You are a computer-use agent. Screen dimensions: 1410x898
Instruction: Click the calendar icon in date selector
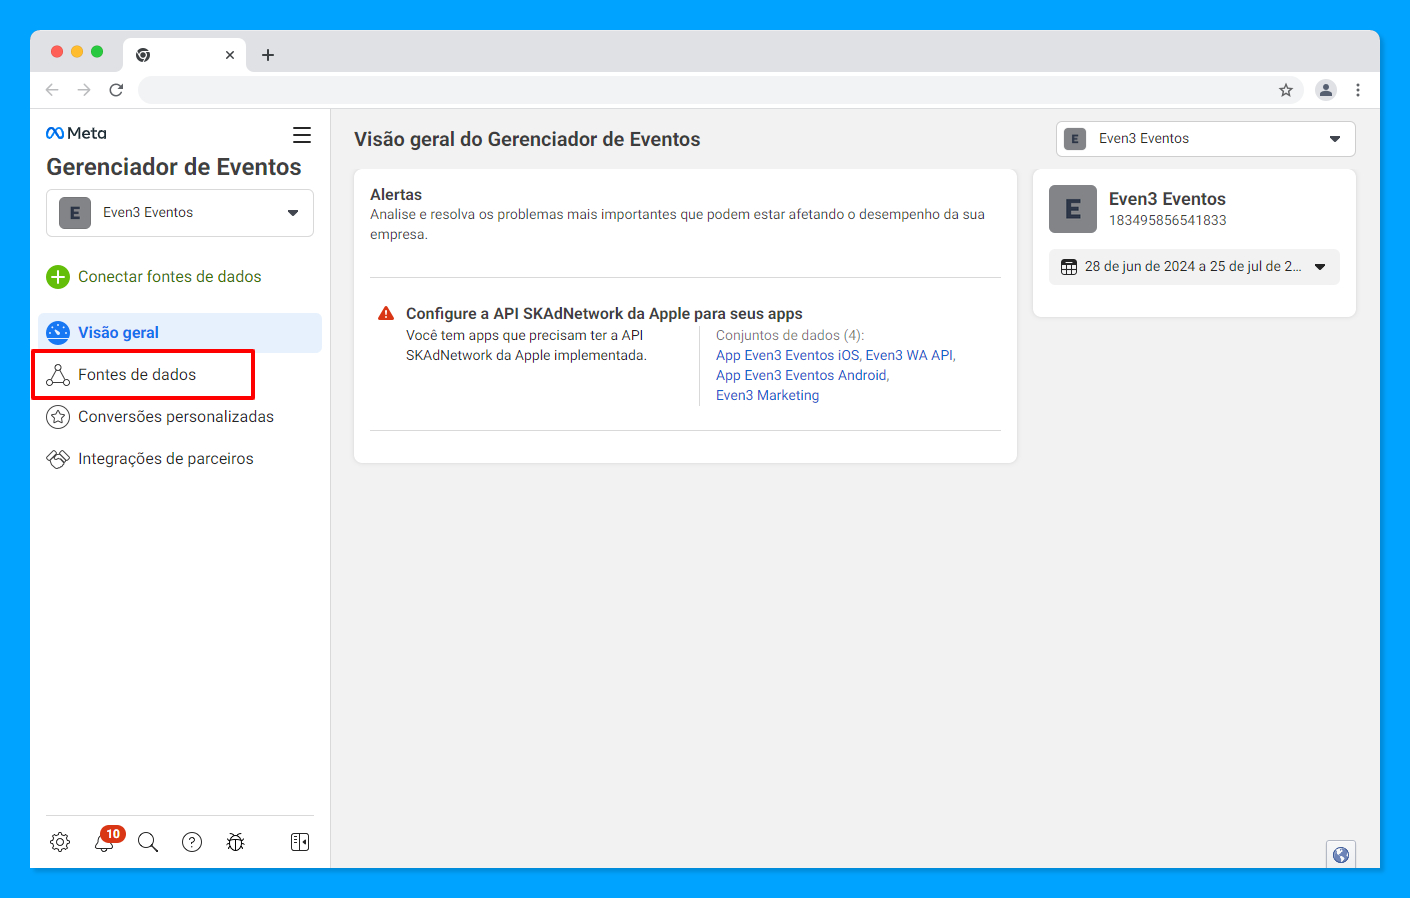[x=1069, y=267]
